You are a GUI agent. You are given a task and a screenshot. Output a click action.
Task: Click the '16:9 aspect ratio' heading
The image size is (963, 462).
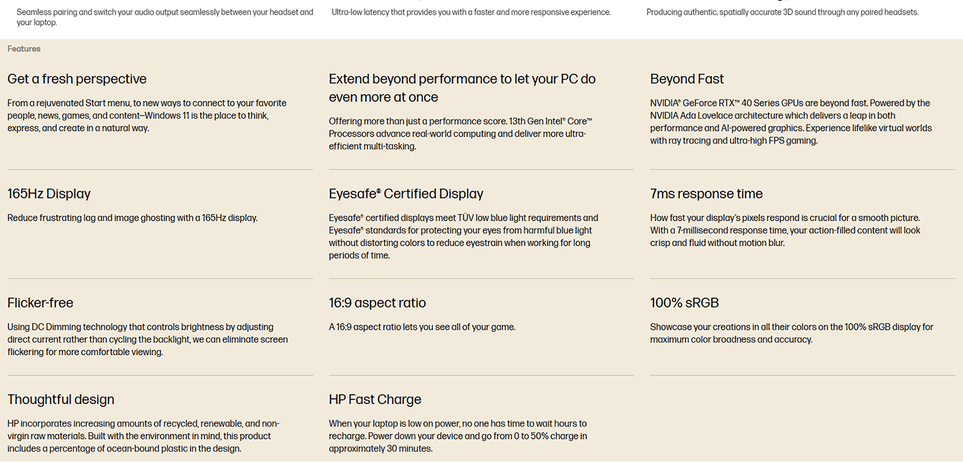tap(377, 303)
